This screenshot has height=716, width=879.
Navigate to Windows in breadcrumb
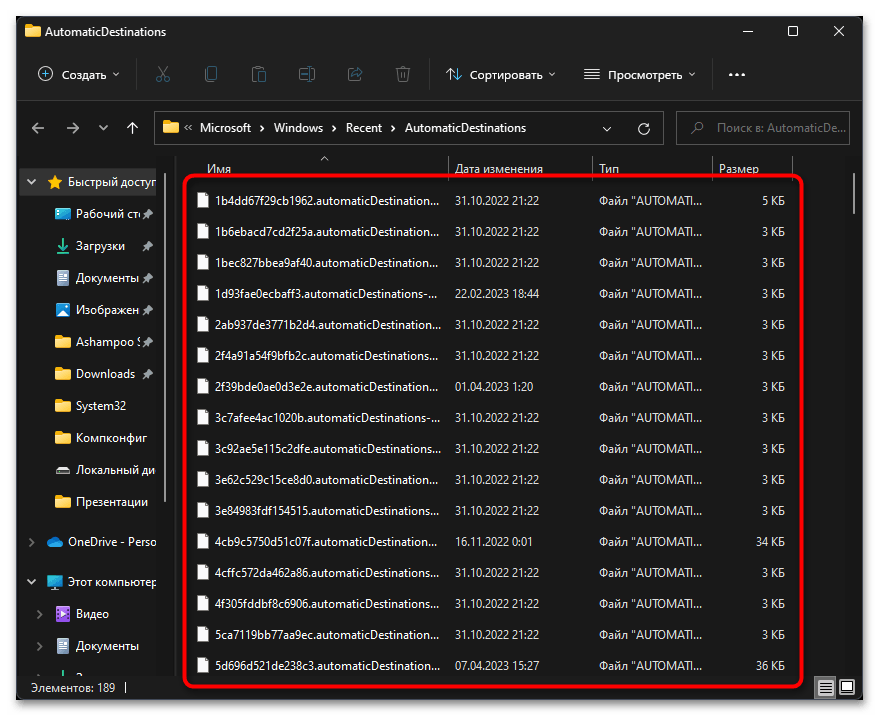click(x=298, y=128)
